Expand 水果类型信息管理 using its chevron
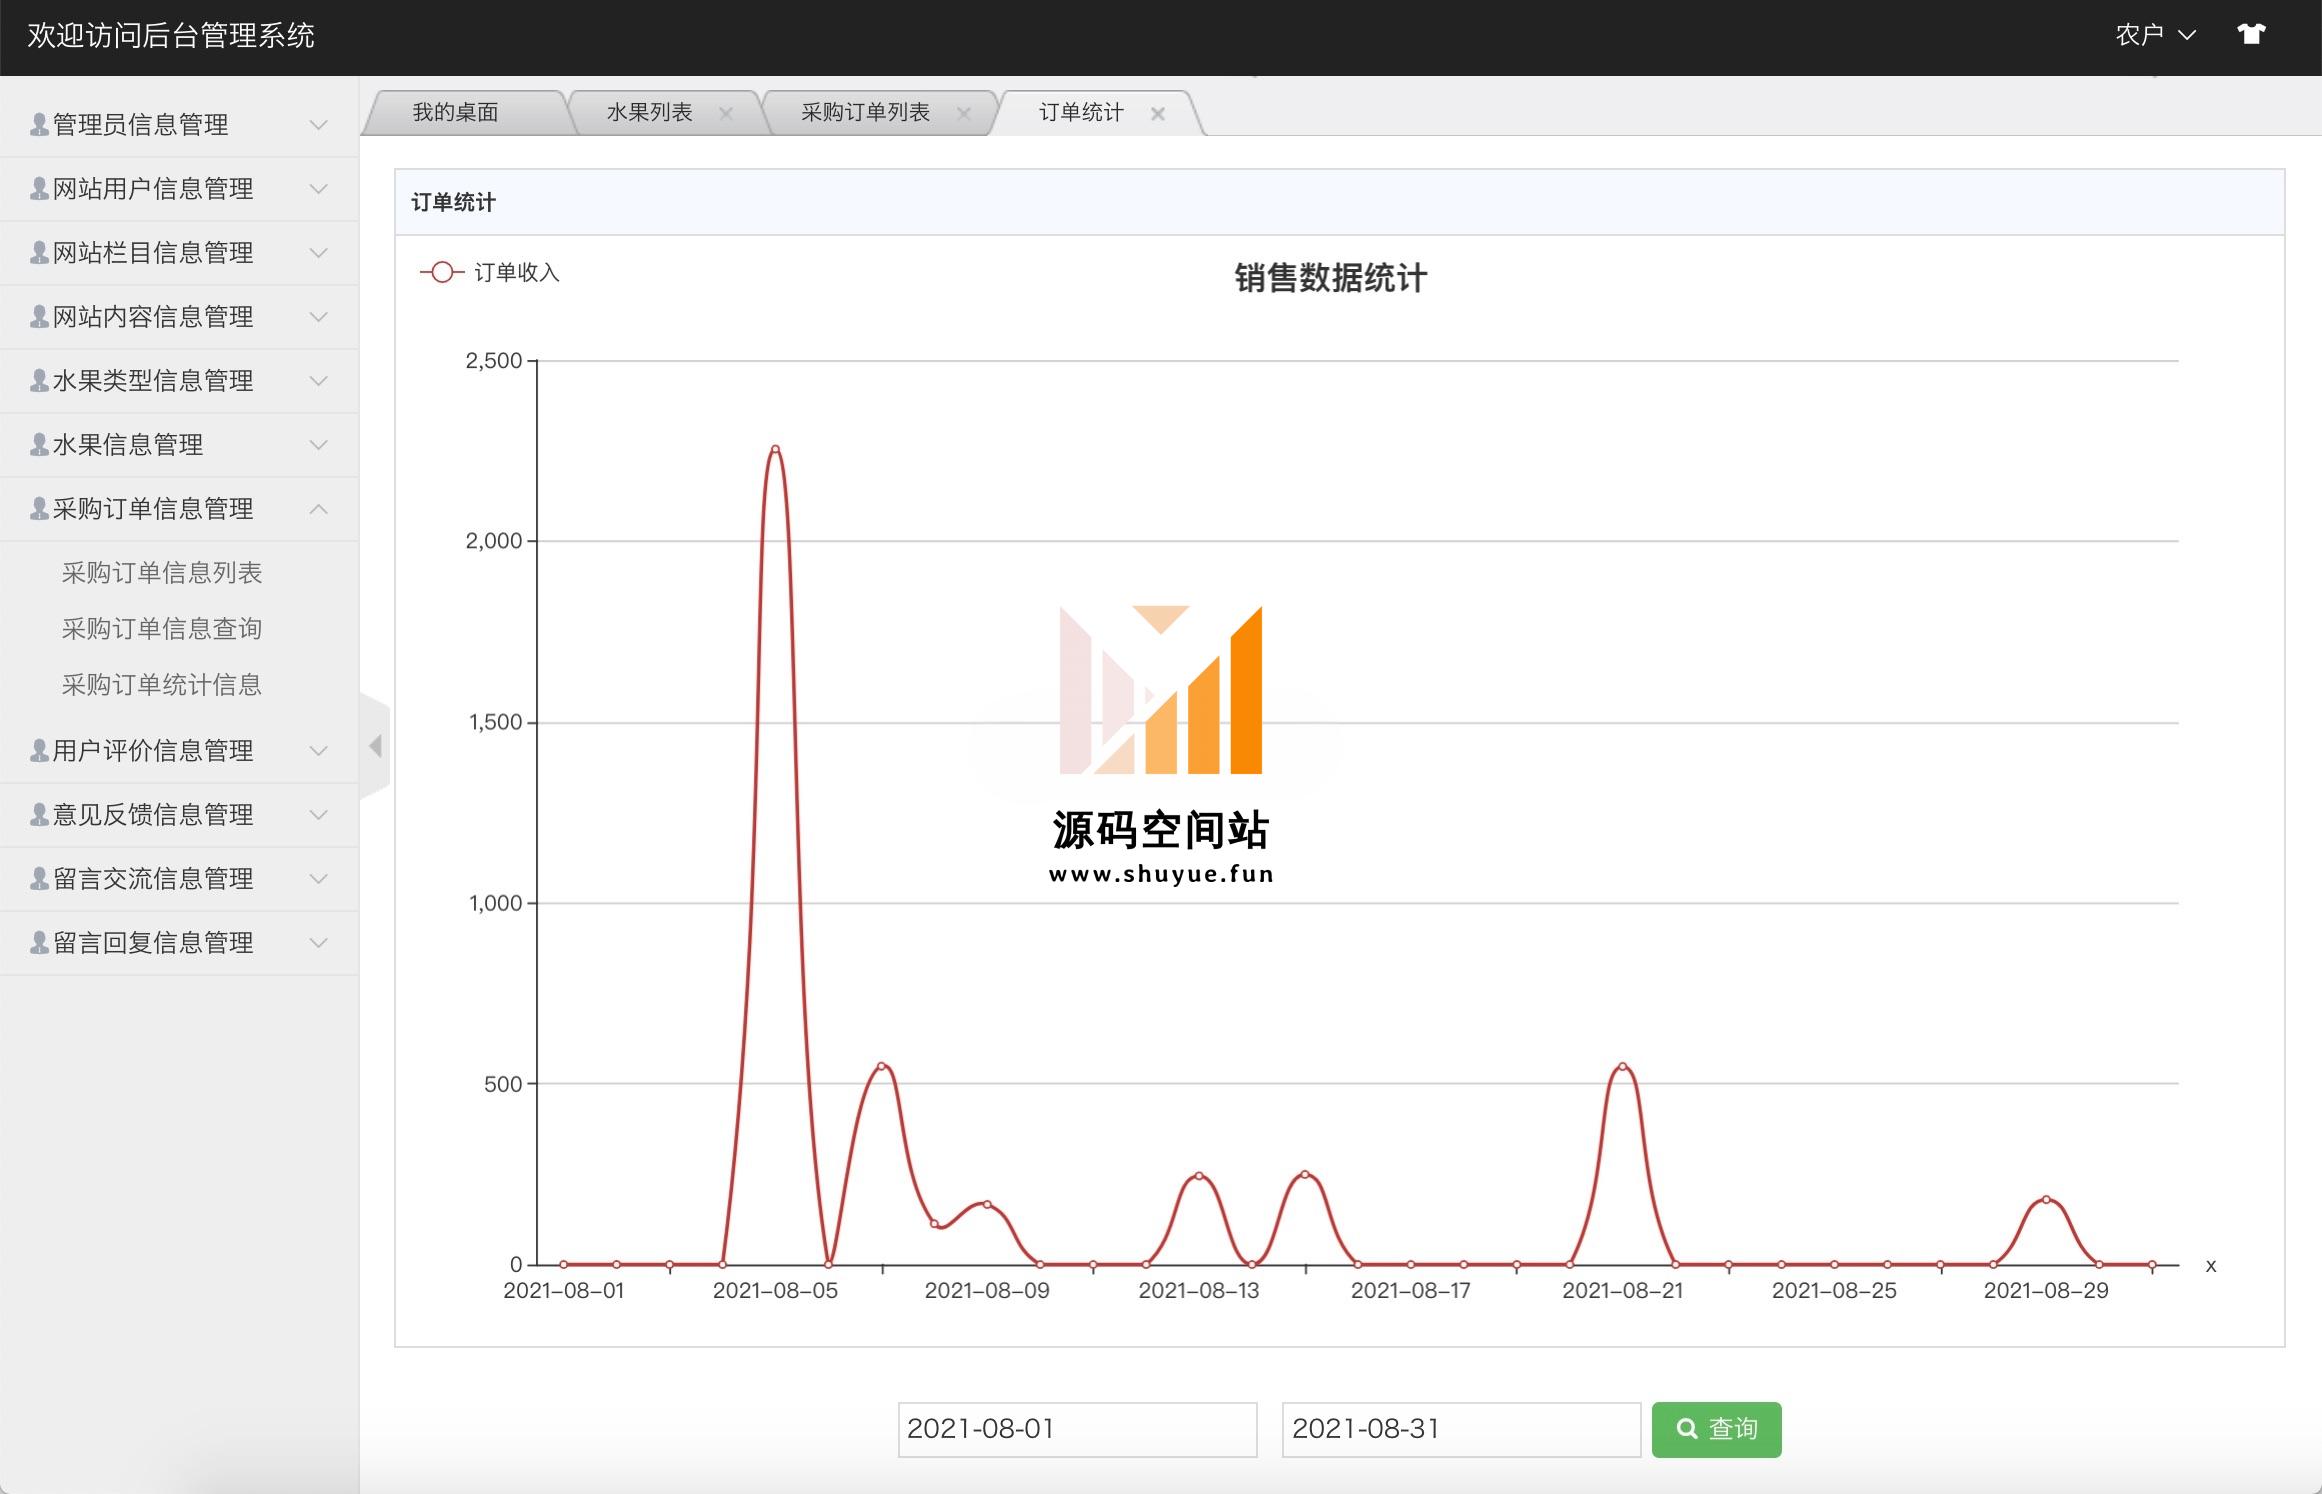2322x1494 pixels. pyautogui.click(x=318, y=381)
